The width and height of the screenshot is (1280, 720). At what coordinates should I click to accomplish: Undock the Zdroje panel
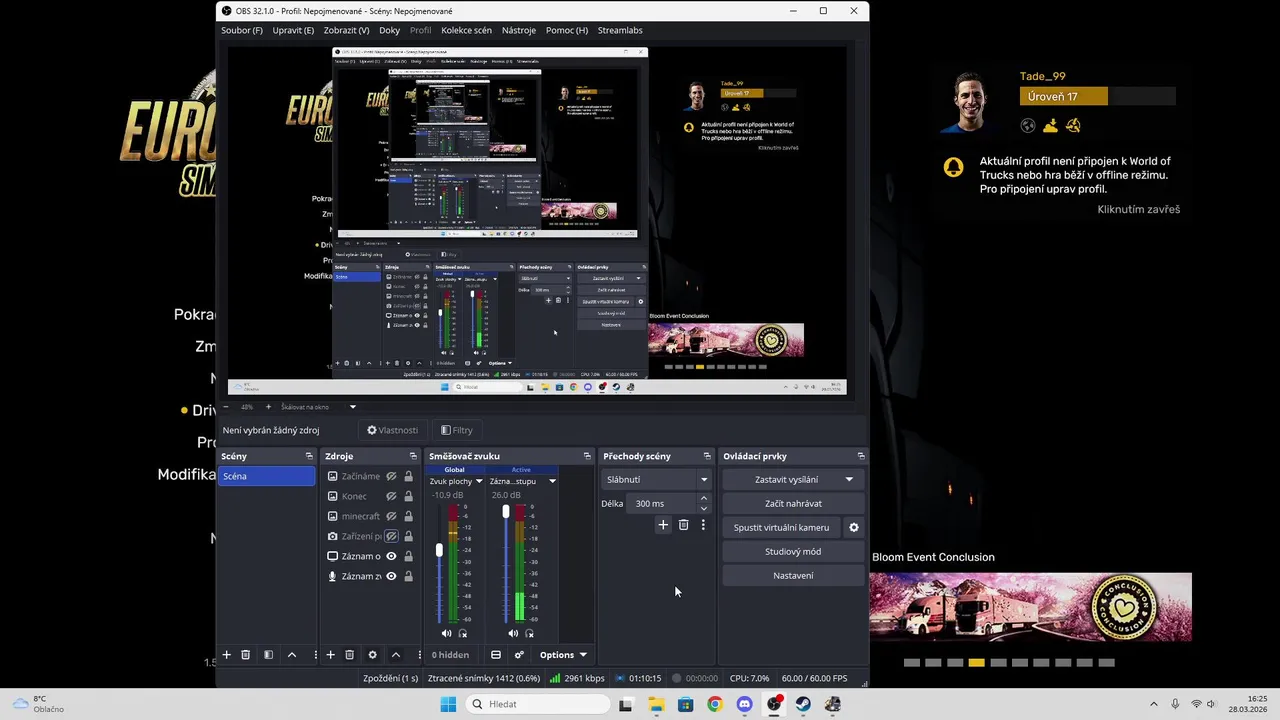pyautogui.click(x=413, y=456)
